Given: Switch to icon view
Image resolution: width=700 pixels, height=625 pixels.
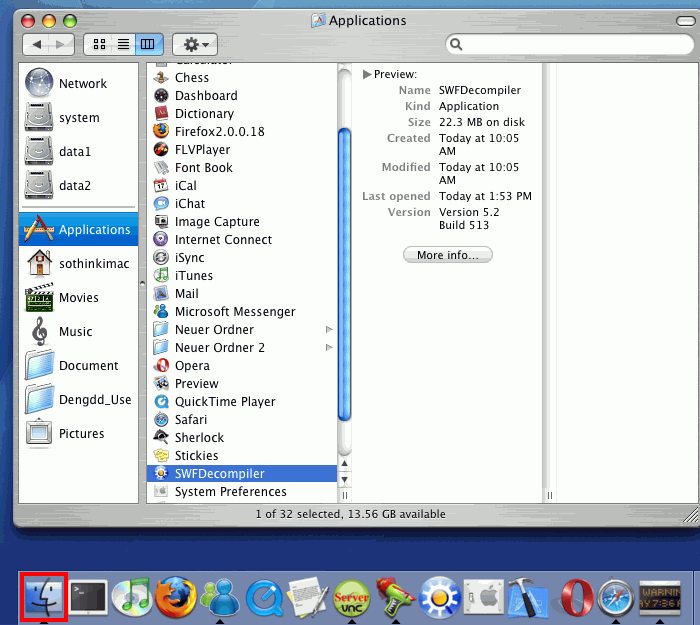Looking at the screenshot, I should point(99,44).
